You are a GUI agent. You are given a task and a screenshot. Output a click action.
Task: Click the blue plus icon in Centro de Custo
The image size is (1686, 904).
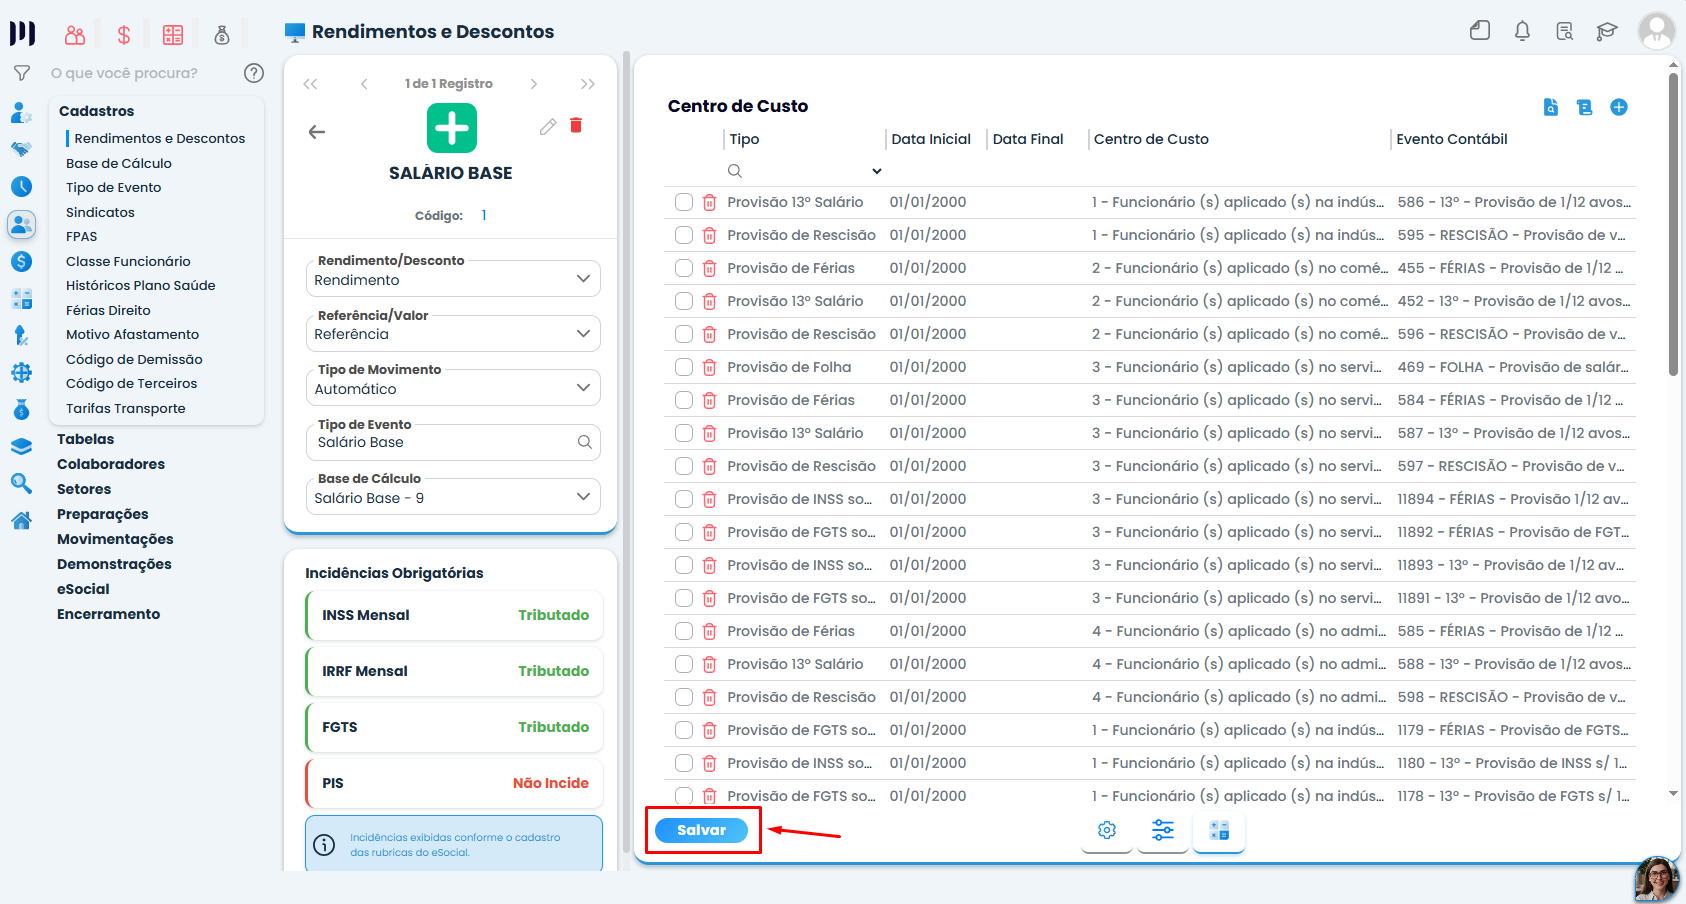point(1619,107)
